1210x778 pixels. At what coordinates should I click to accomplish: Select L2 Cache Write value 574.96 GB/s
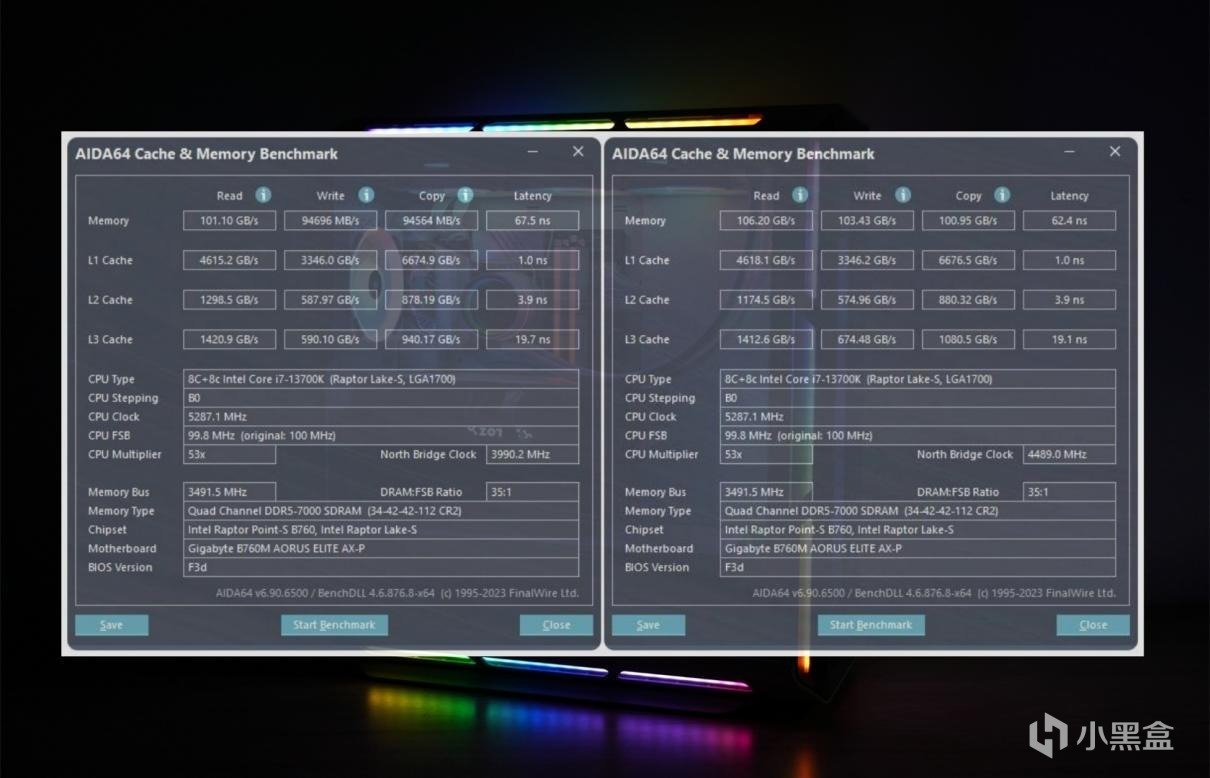coord(867,300)
